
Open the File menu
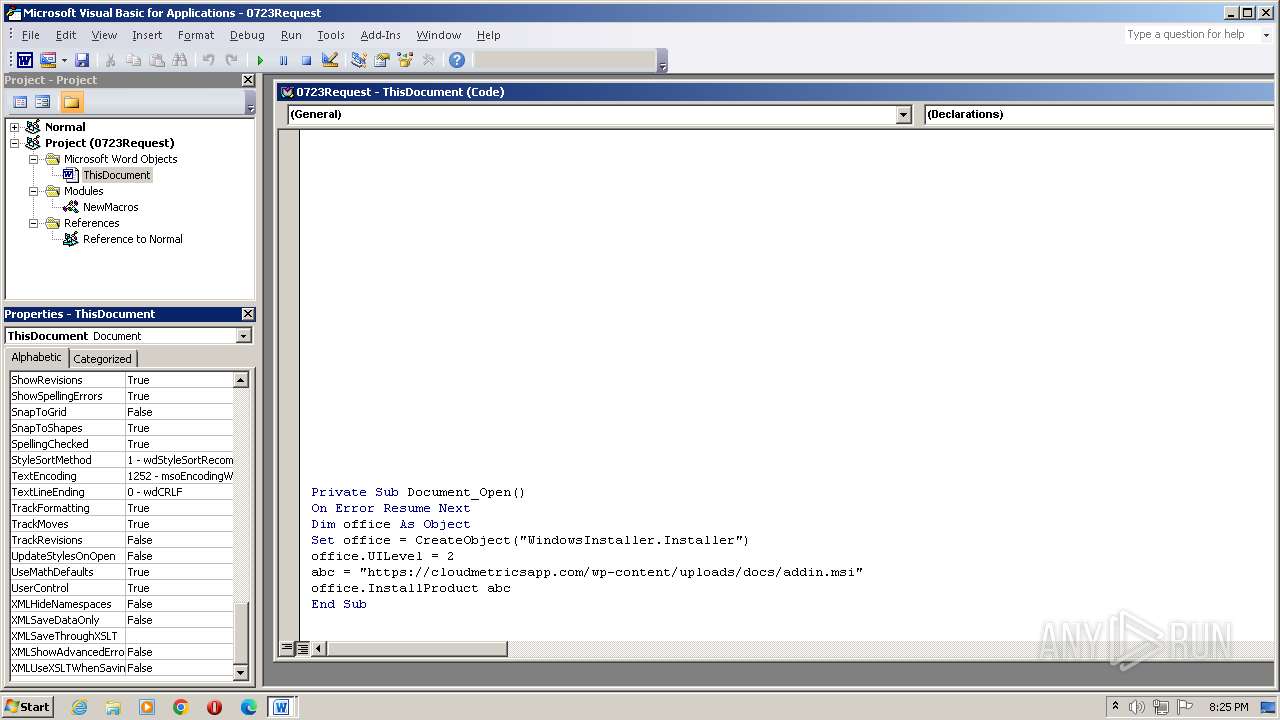31,35
